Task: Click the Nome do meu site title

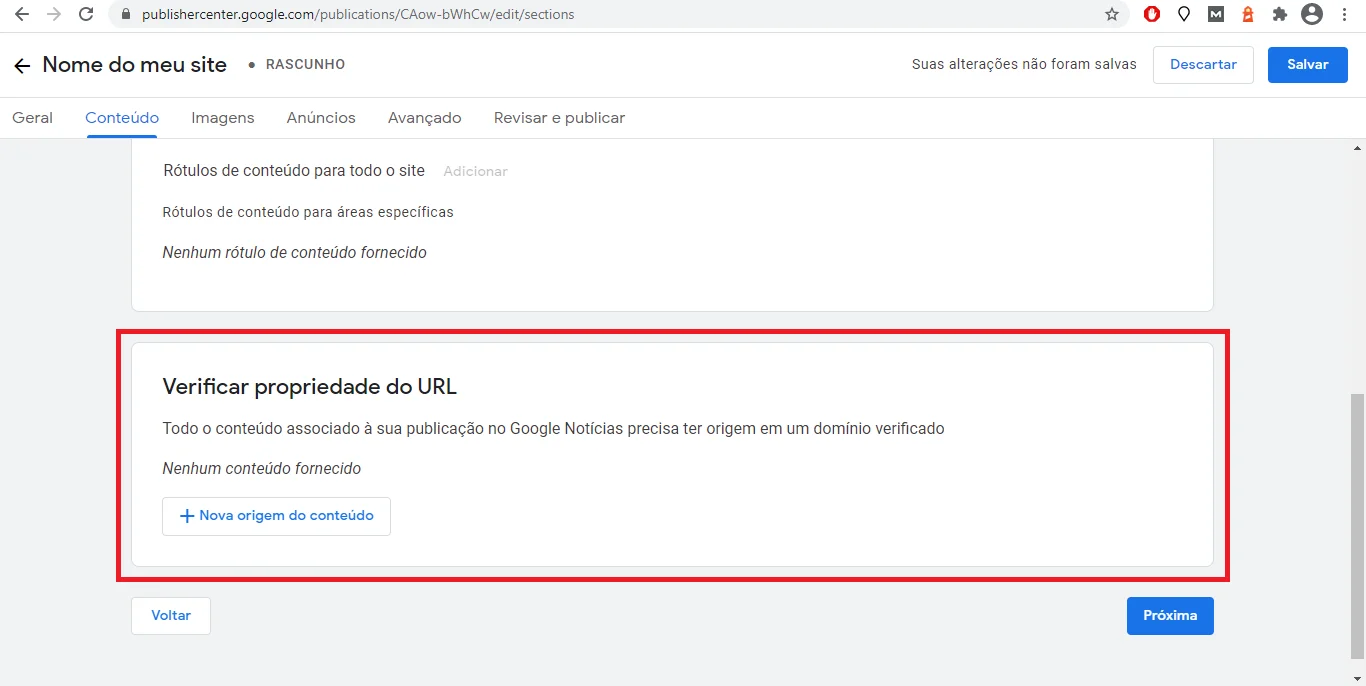Action: [x=135, y=65]
